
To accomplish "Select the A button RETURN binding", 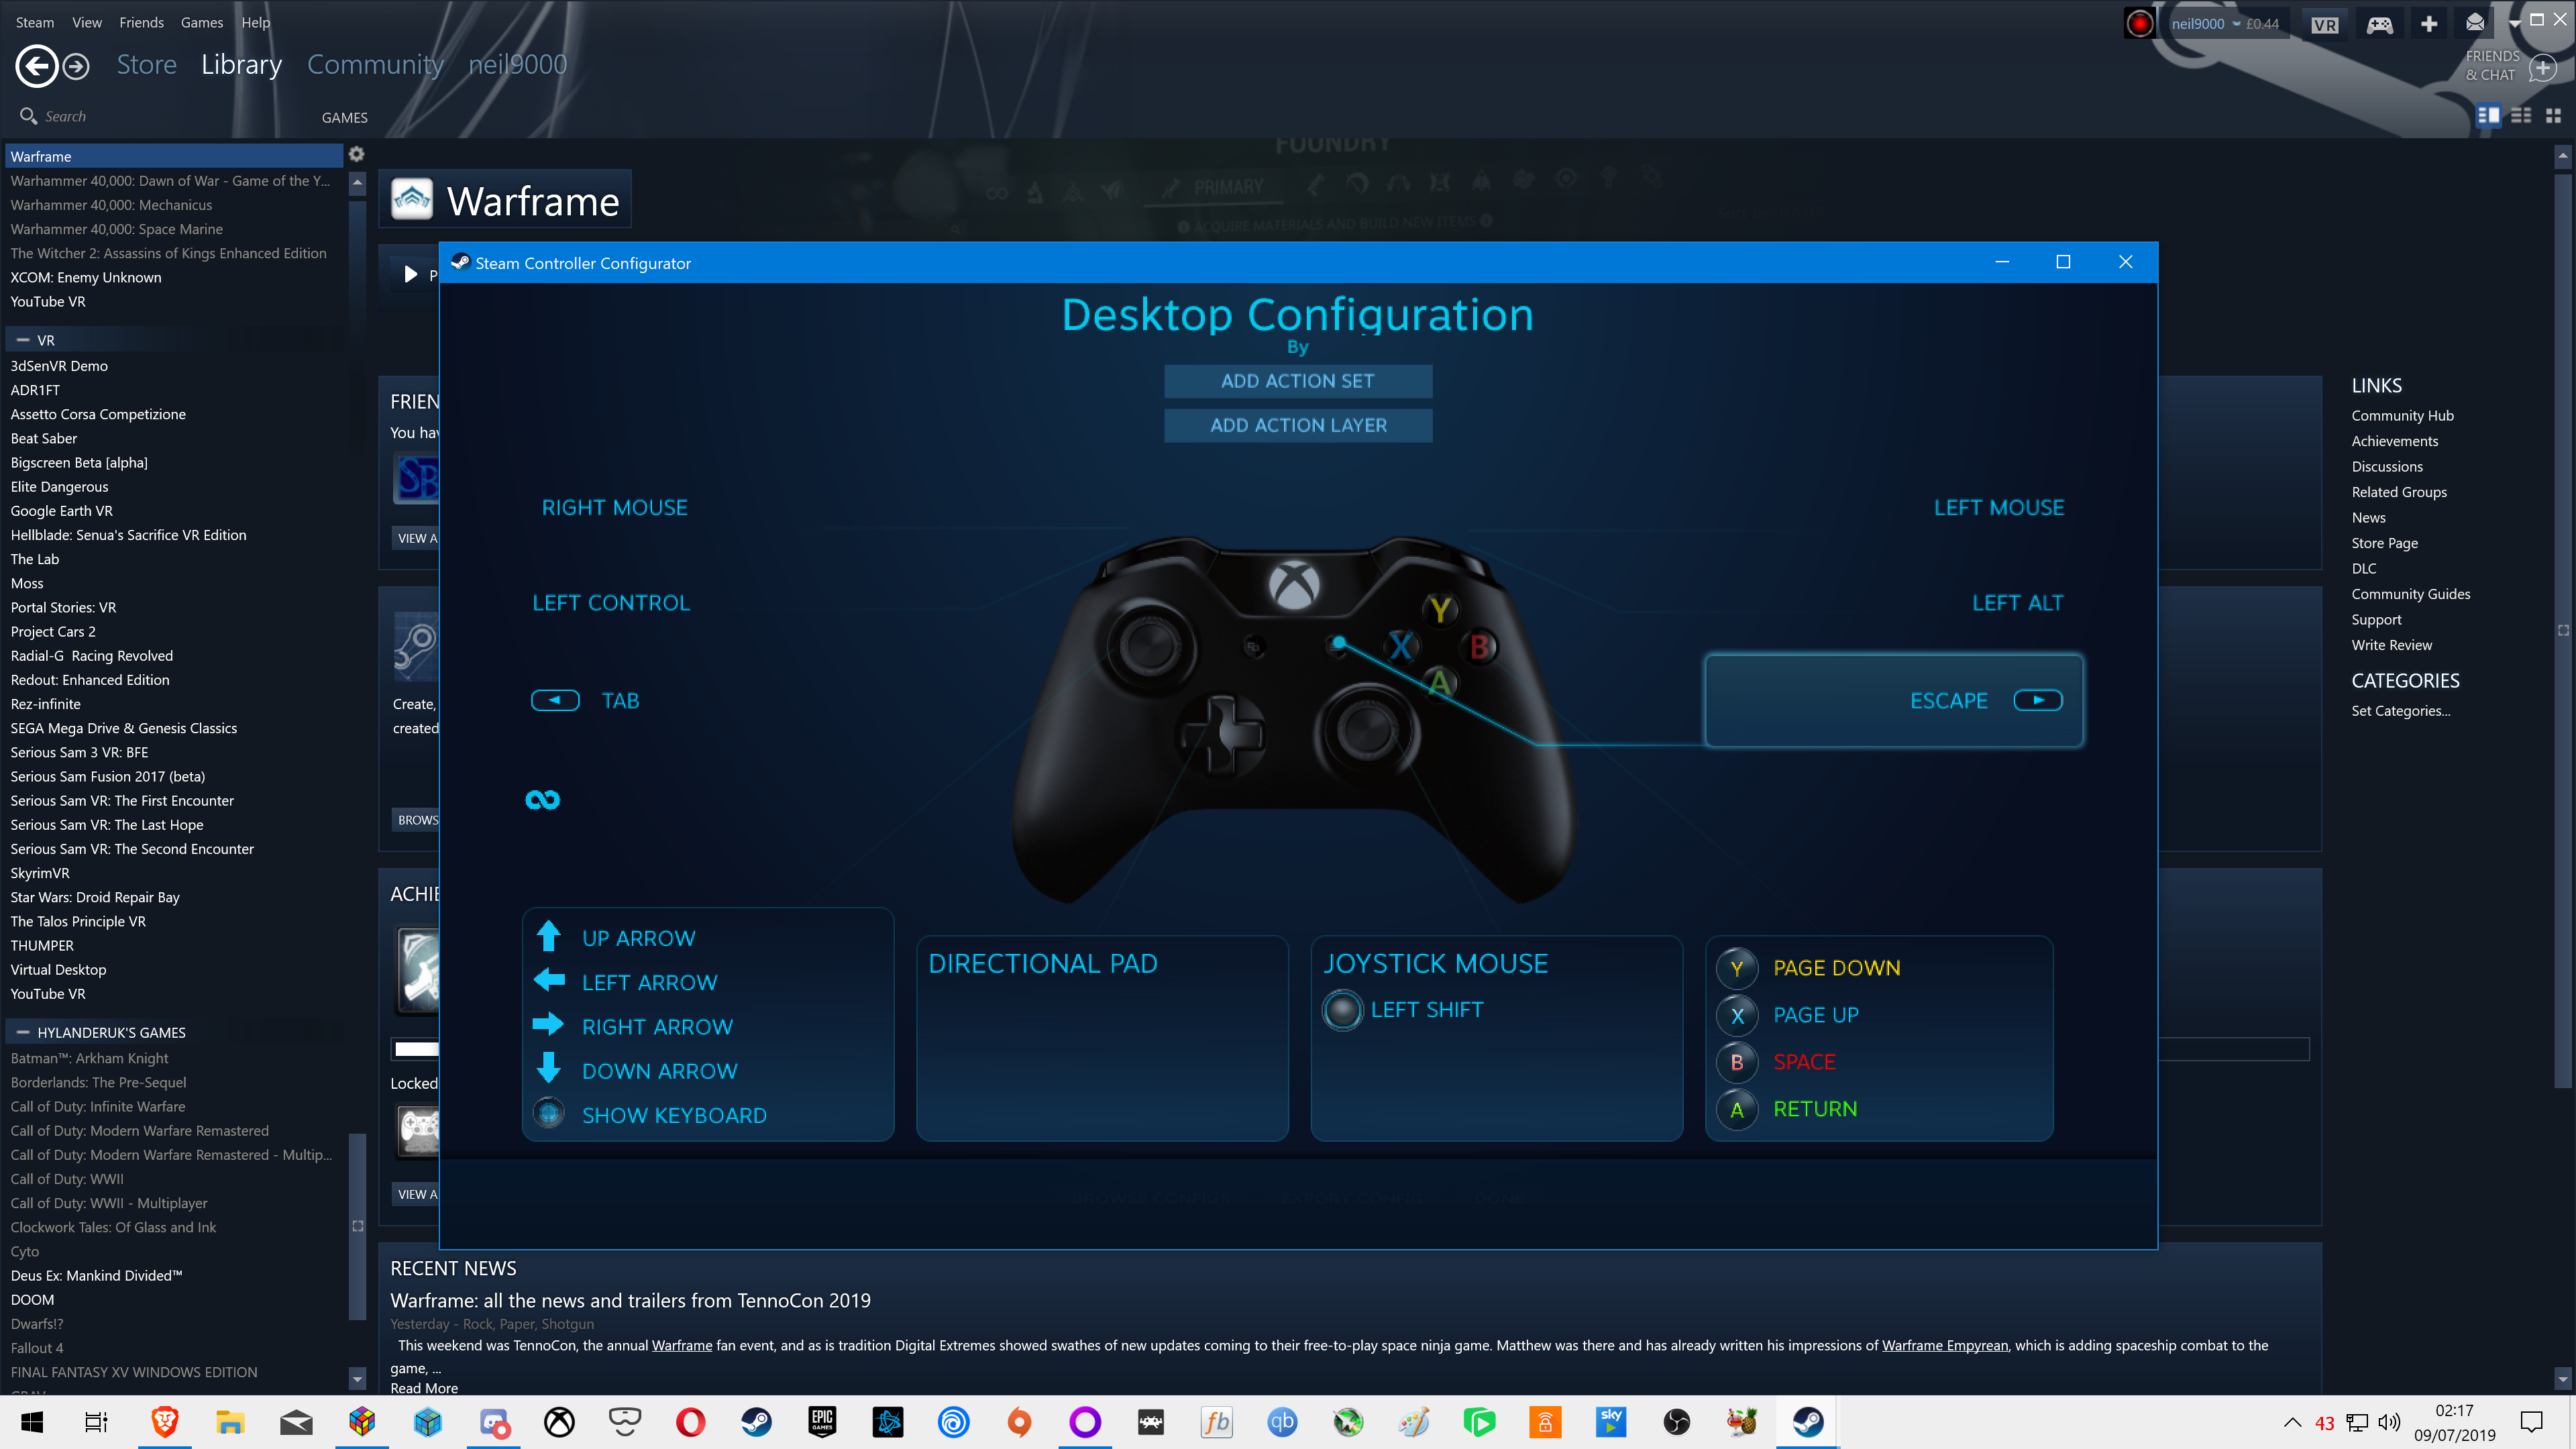I will pos(1787,1109).
